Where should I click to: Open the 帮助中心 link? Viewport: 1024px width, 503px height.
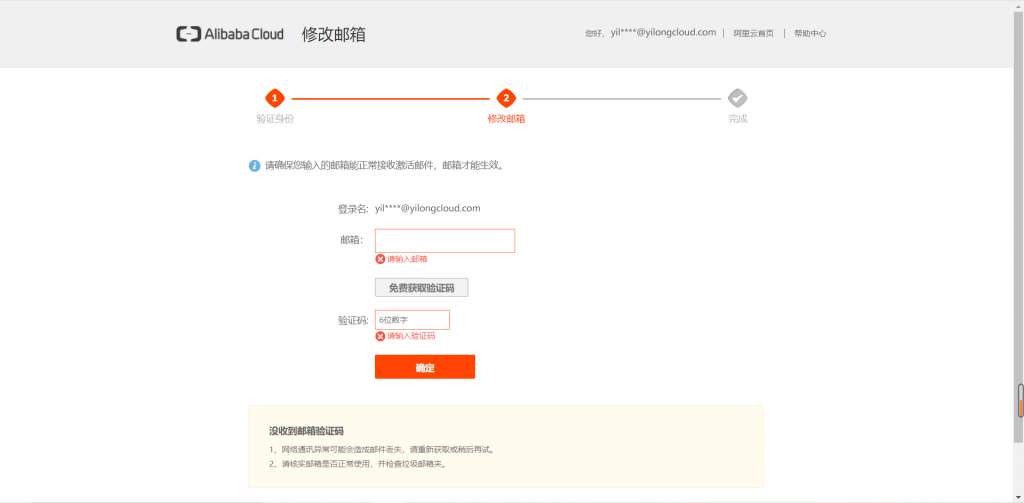[810, 33]
